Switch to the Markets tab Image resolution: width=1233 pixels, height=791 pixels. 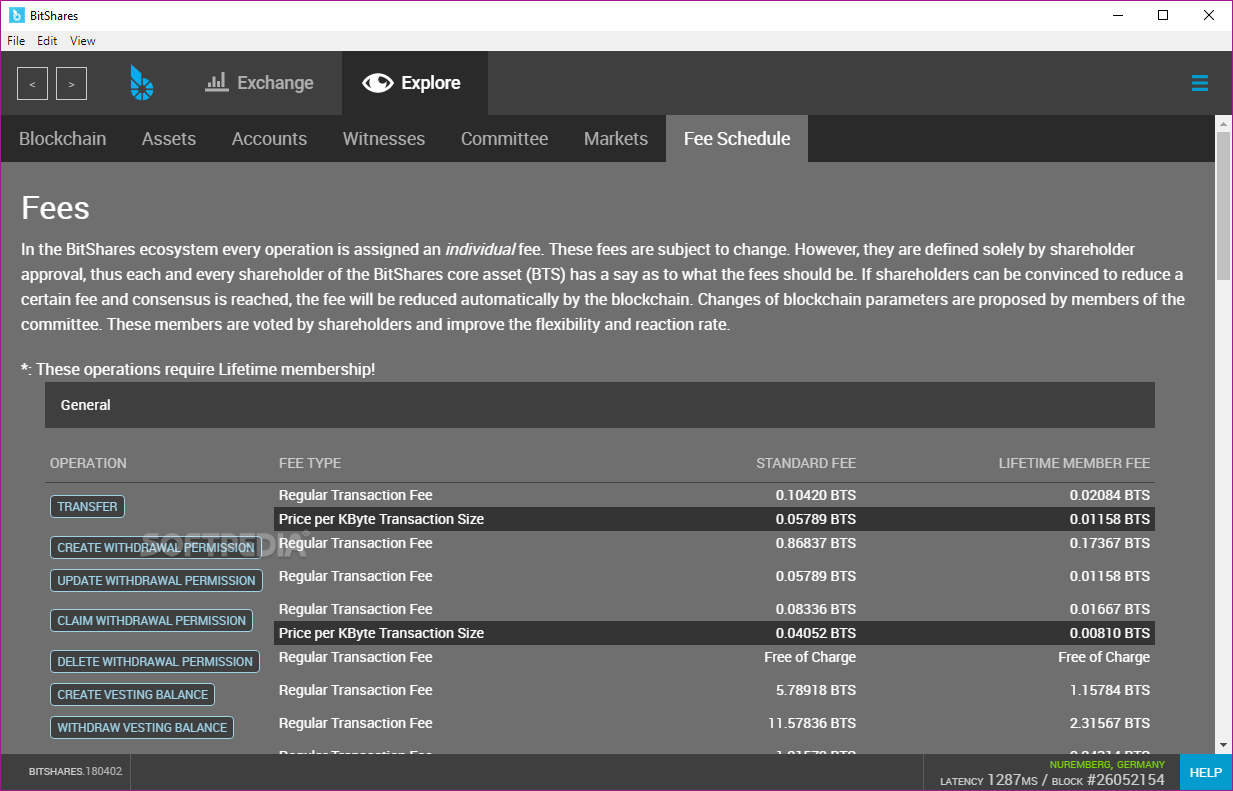[x=616, y=139]
